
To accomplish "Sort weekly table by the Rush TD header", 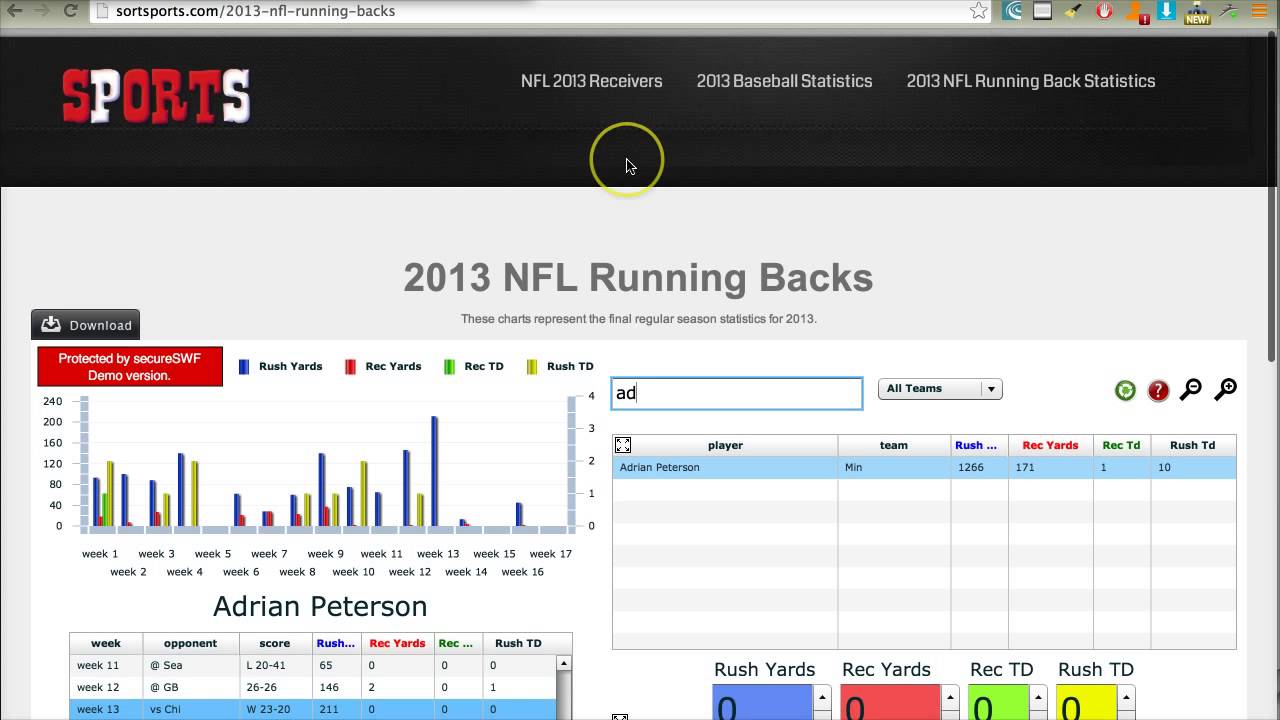I will pyautogui.click(x=518, y=643).
